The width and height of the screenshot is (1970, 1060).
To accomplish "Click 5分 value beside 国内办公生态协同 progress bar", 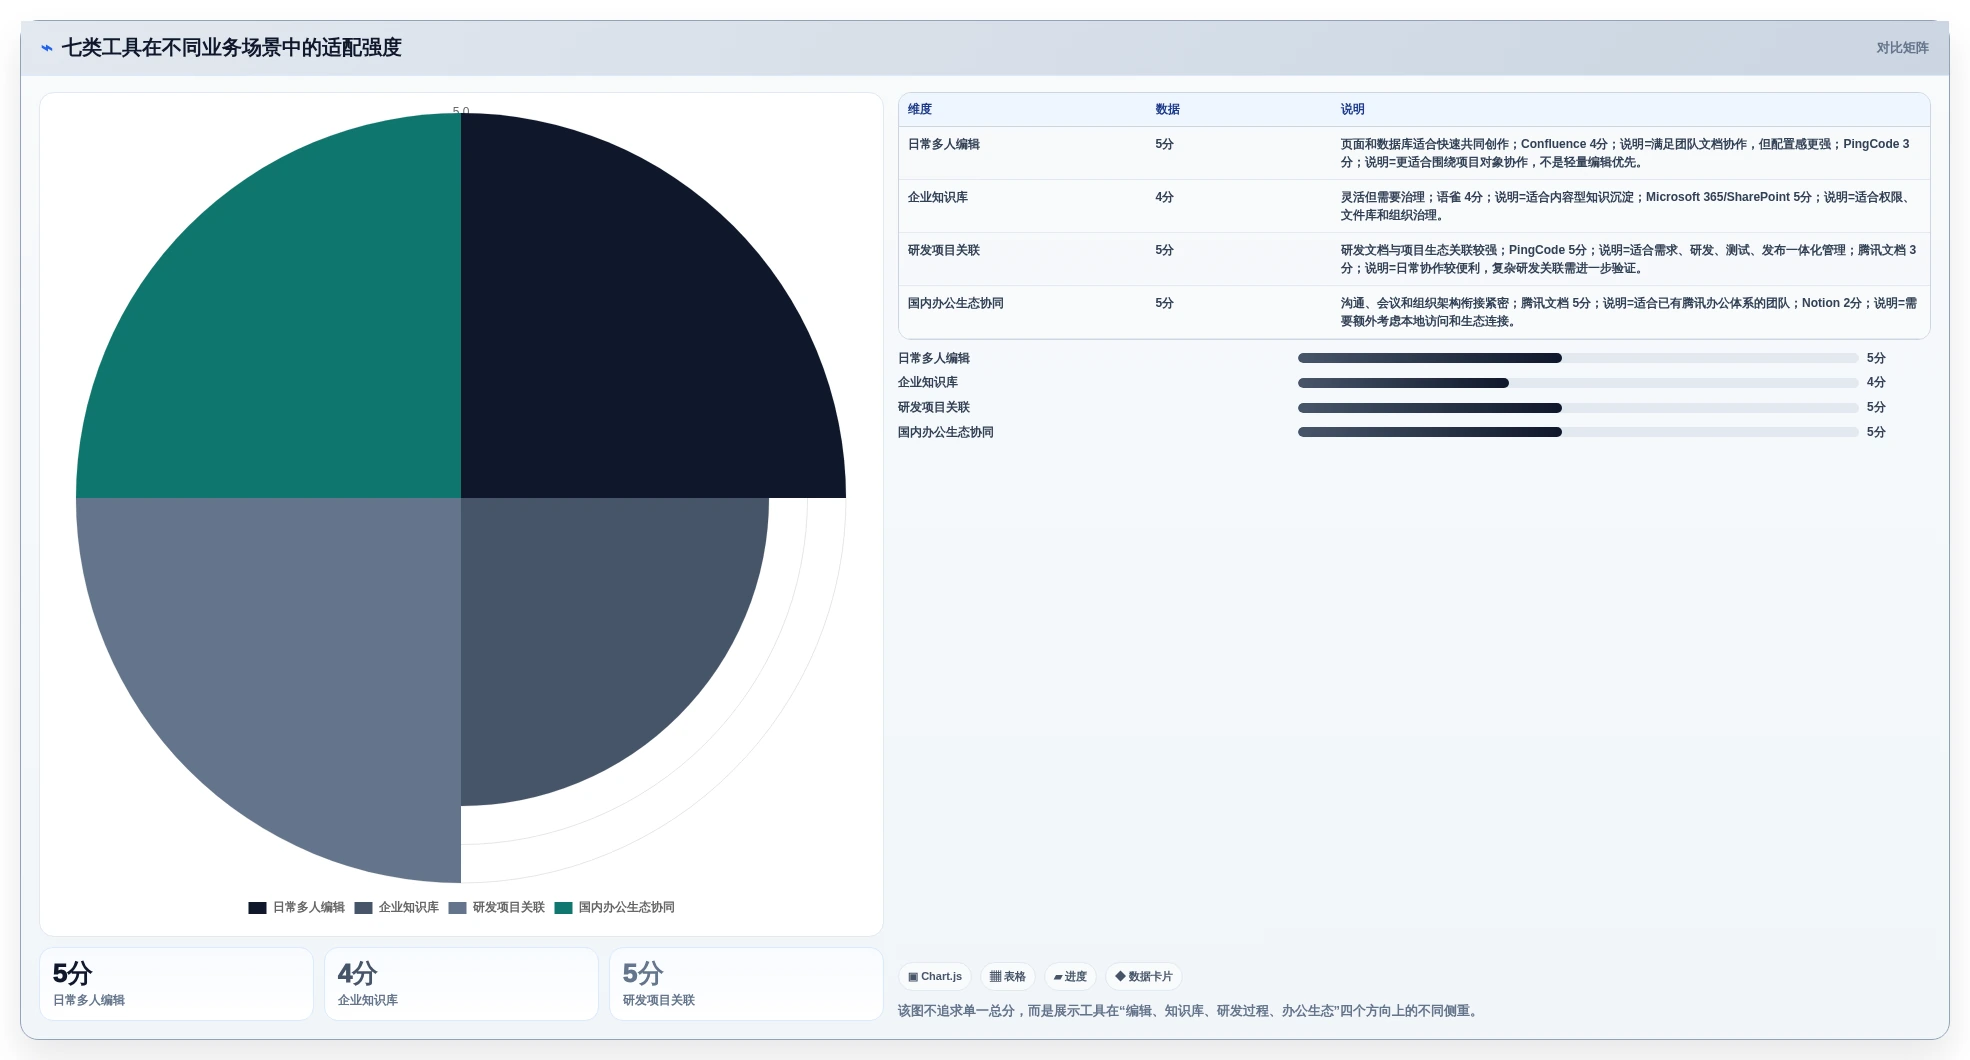I will pos(1876,432).
